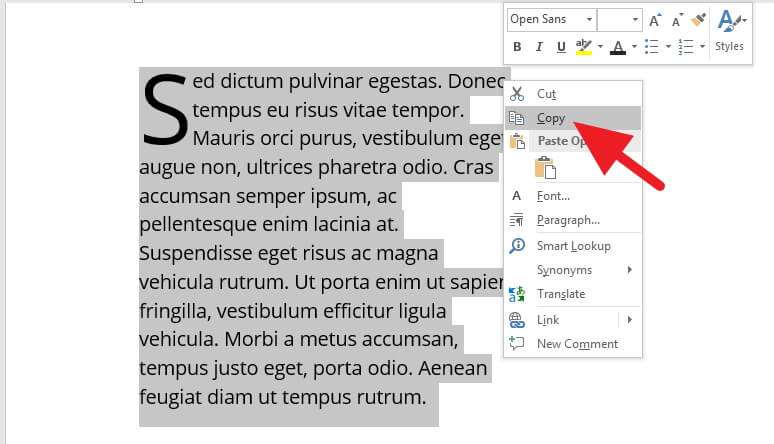Open the font size dropdown arrow
This screenshot has width=774, height=444.
coord(635,20)
